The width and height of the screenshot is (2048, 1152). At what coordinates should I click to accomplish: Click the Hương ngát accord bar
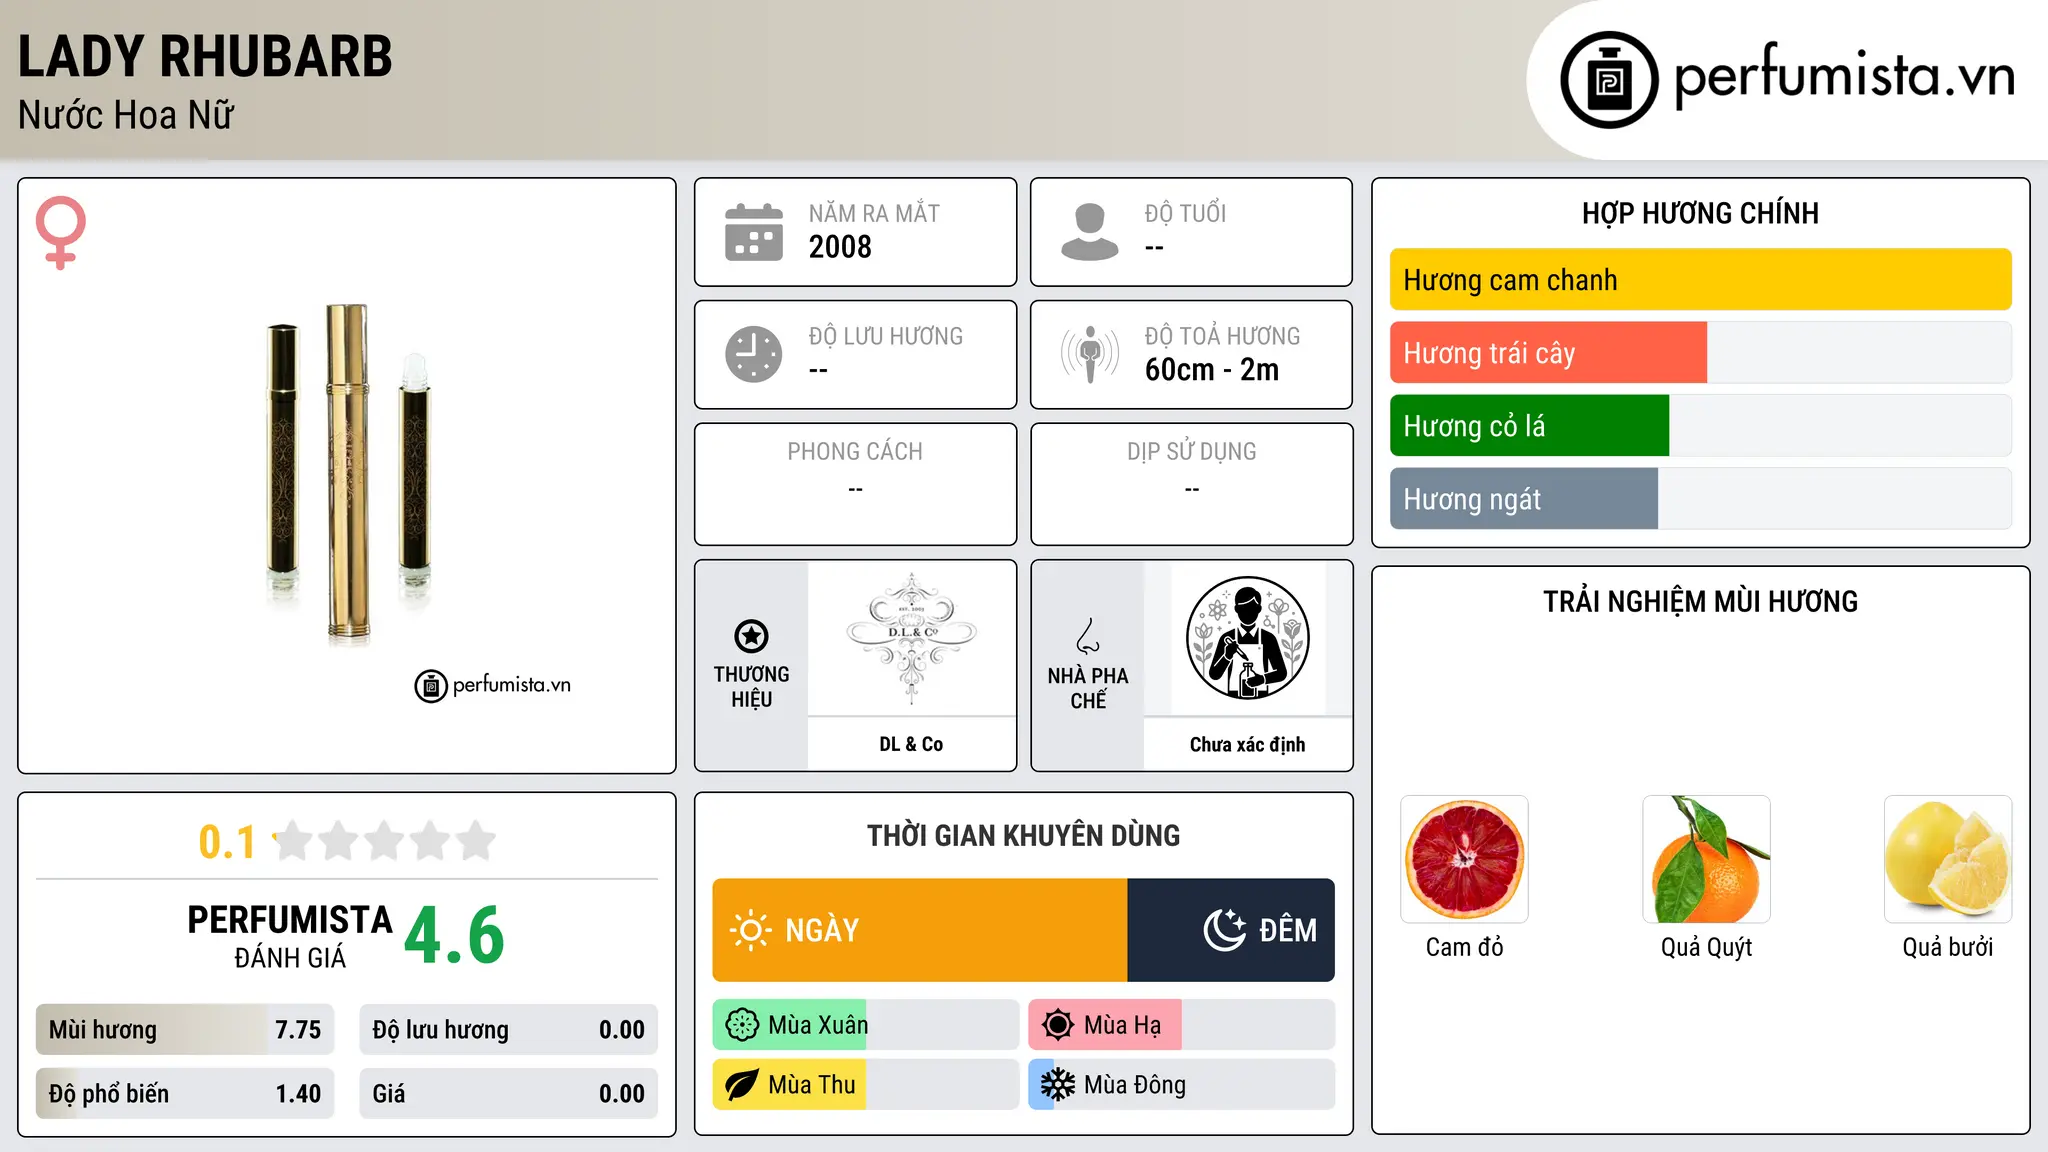(1701, 499)
